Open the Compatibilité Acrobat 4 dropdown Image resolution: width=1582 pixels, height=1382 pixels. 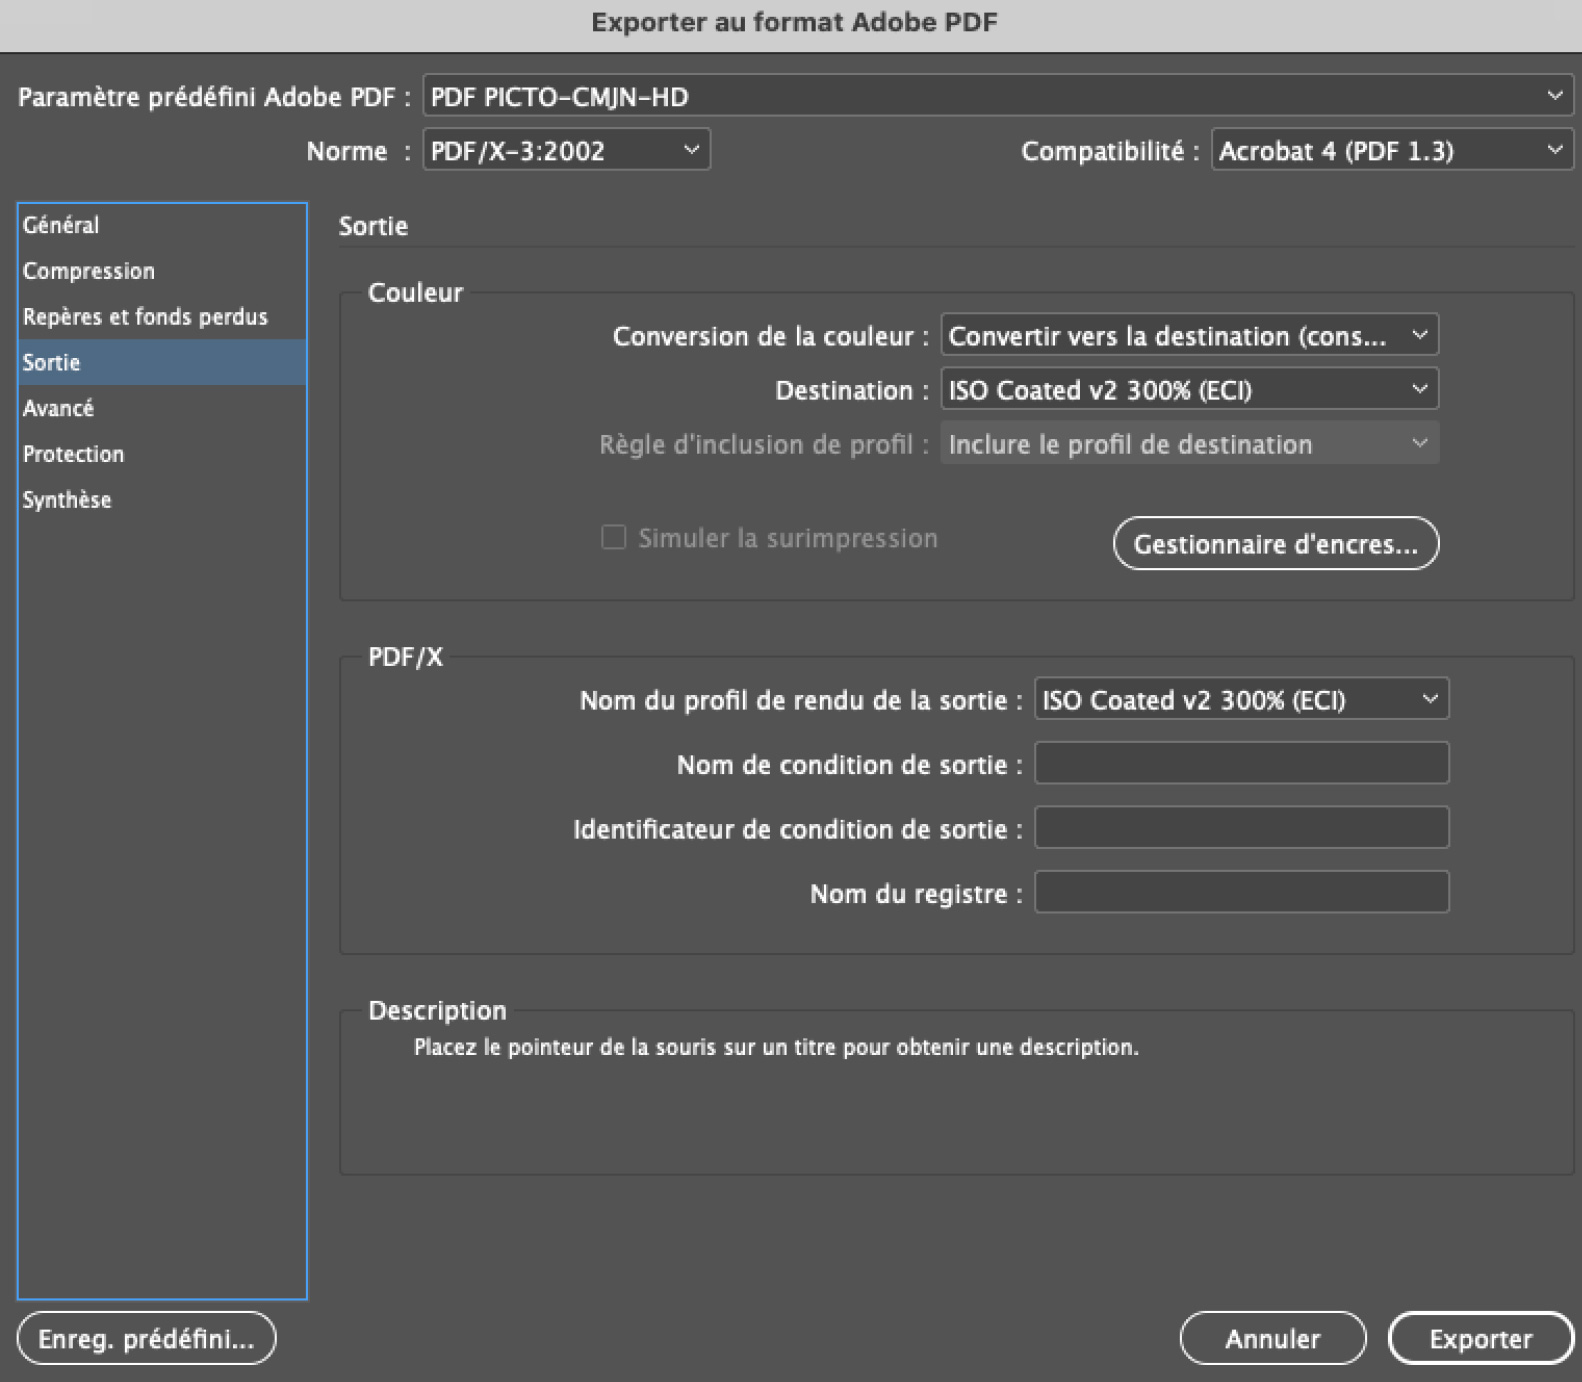pos(1391,150)
